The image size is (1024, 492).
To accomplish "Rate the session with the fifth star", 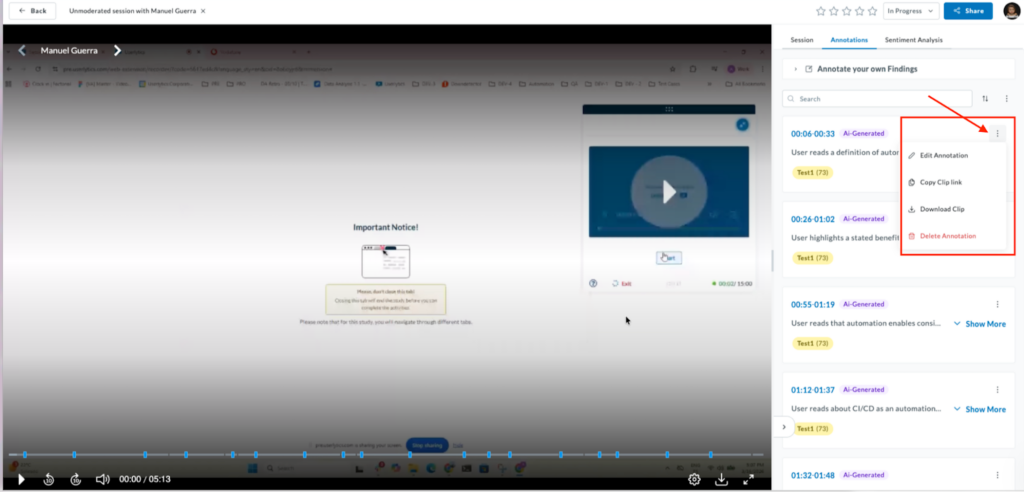I will coord(872,11).
